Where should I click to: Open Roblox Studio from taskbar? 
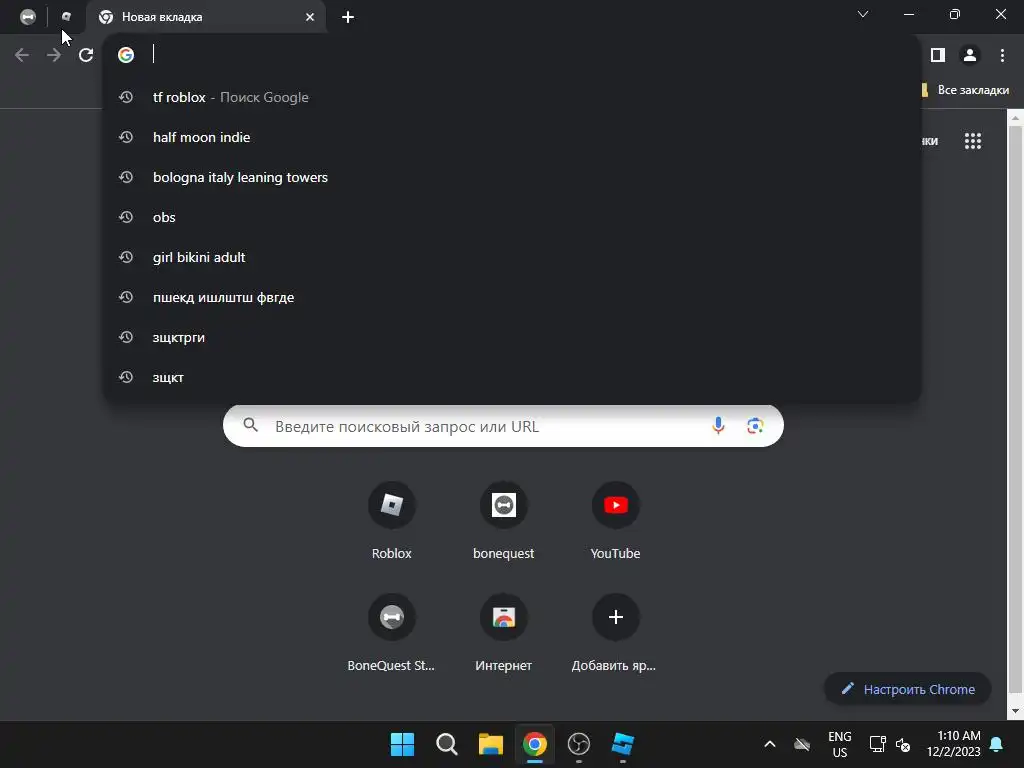point(622,744)
